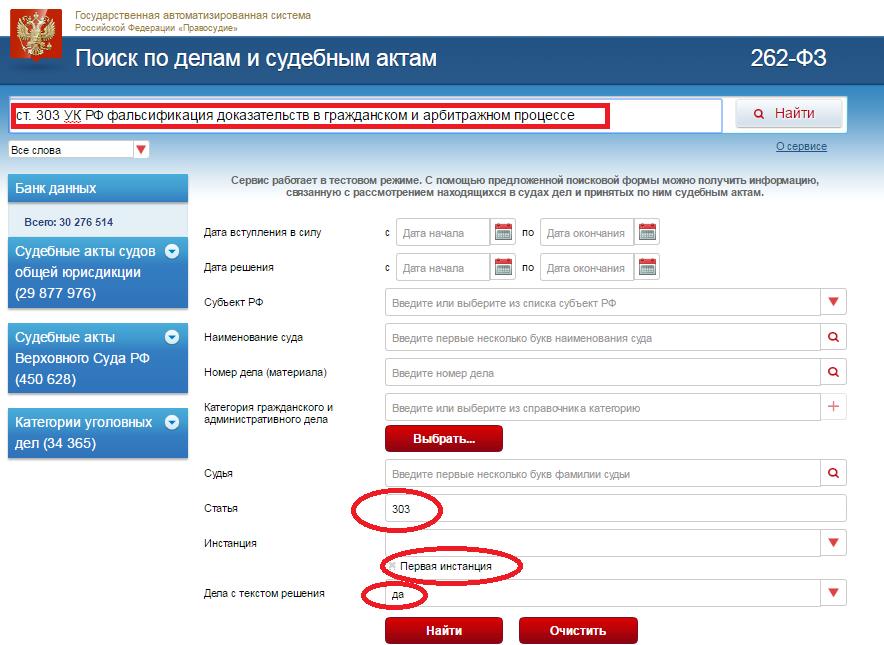Click the Очистить button
This screenshot has height=645, width=884.
[578, 630]
